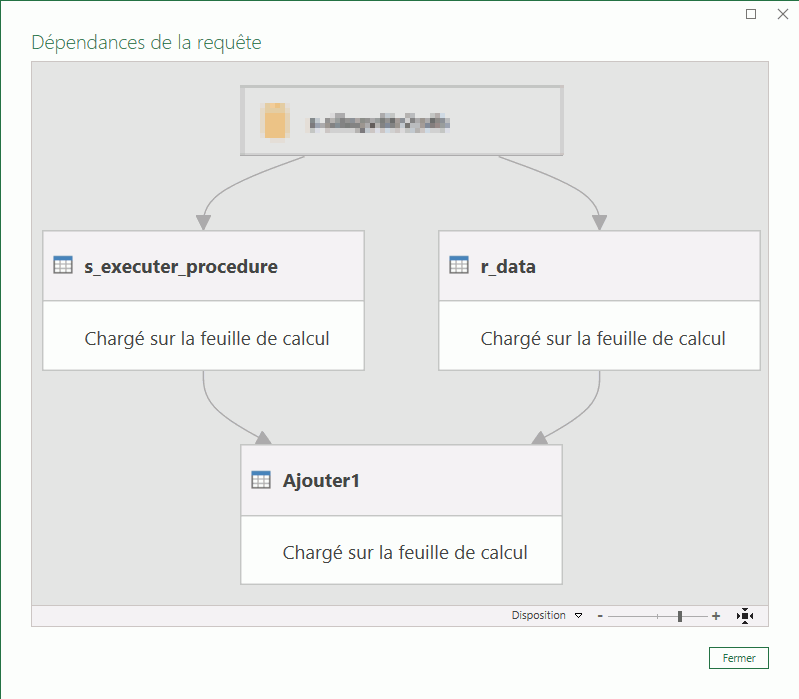The height and width of the screenshot is (699, 799).
Task: Select the r_data query node title
Action: click(508, 267)
